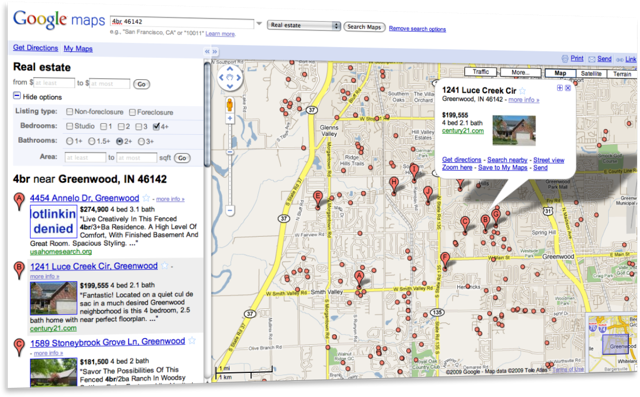Pan the map right with the arrow control
640x397 pixels.
pyautogui.click(x=238, y=77)
